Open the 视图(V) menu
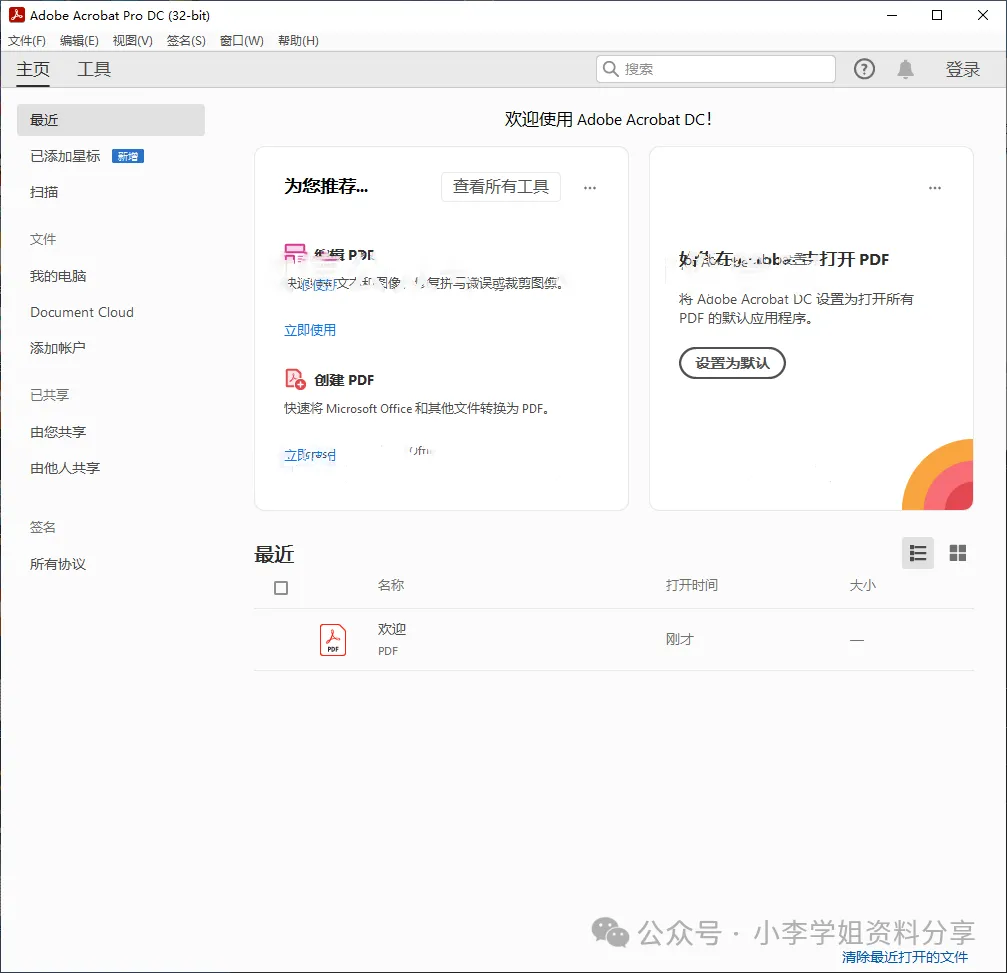Viewport: 1007px width, 973px height. click(132, 40)
